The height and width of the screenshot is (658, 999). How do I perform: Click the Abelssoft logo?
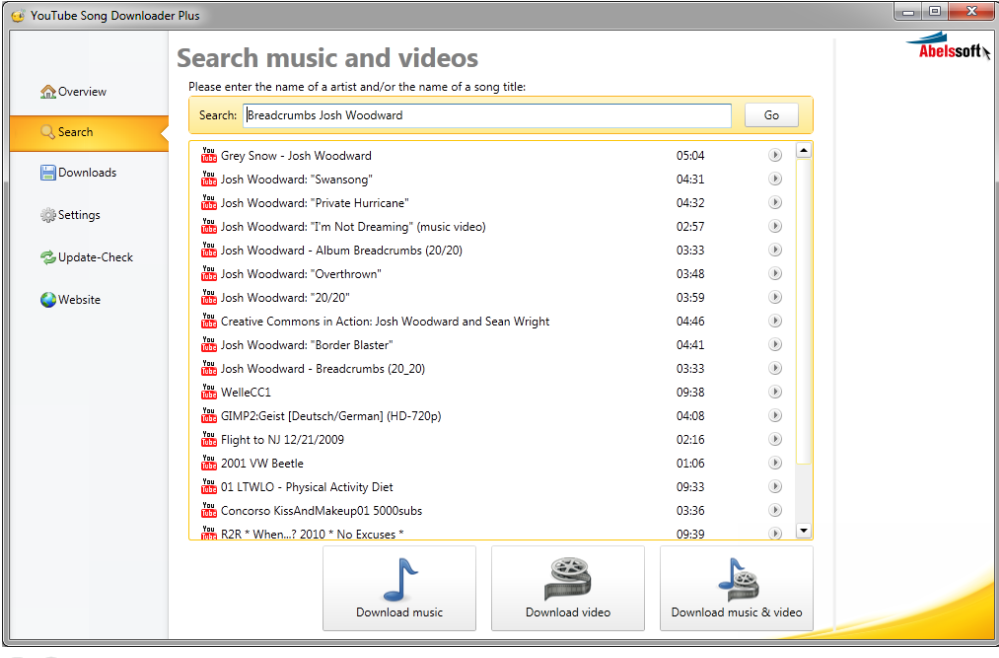[x=948, y=47]
